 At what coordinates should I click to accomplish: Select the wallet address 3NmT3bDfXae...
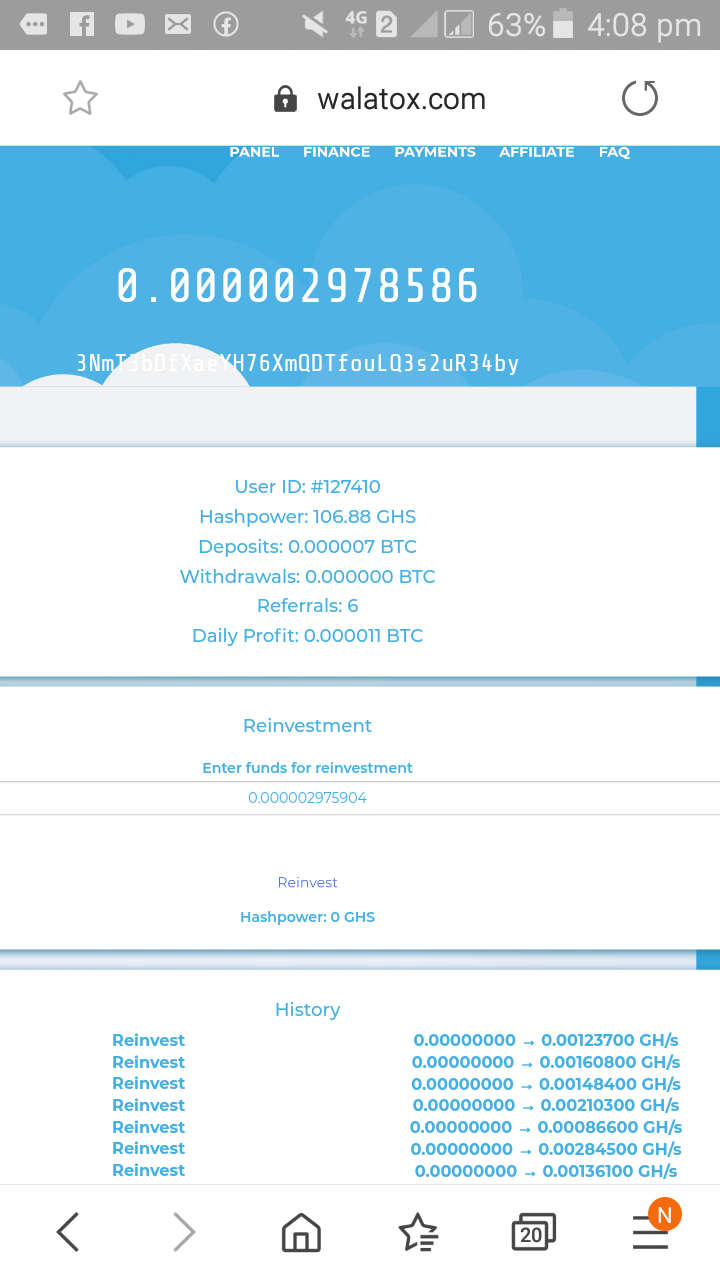coord(298,363)
